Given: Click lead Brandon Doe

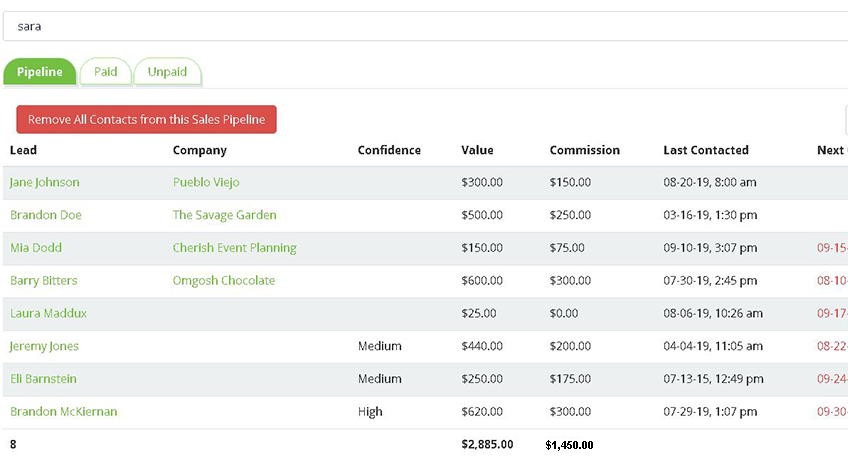Looking at the screenshot, I should tap(46, 215).
